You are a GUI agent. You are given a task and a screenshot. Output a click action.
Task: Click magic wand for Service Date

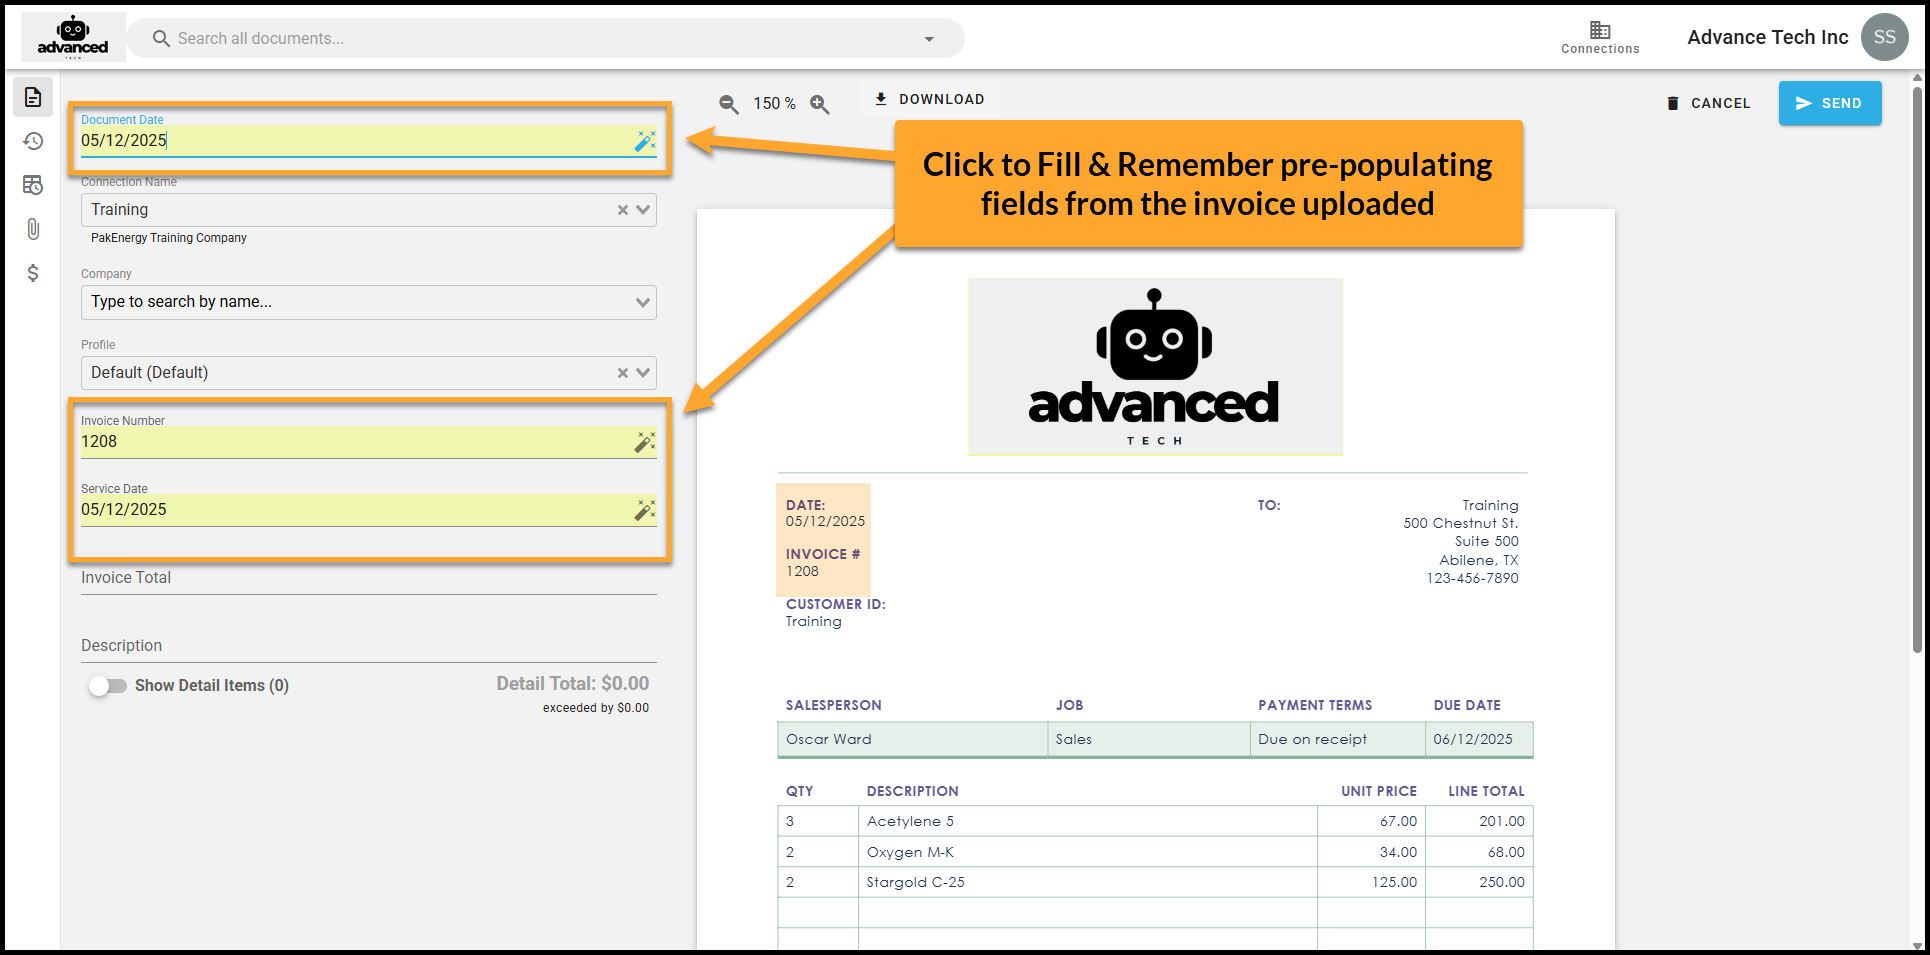645,510
